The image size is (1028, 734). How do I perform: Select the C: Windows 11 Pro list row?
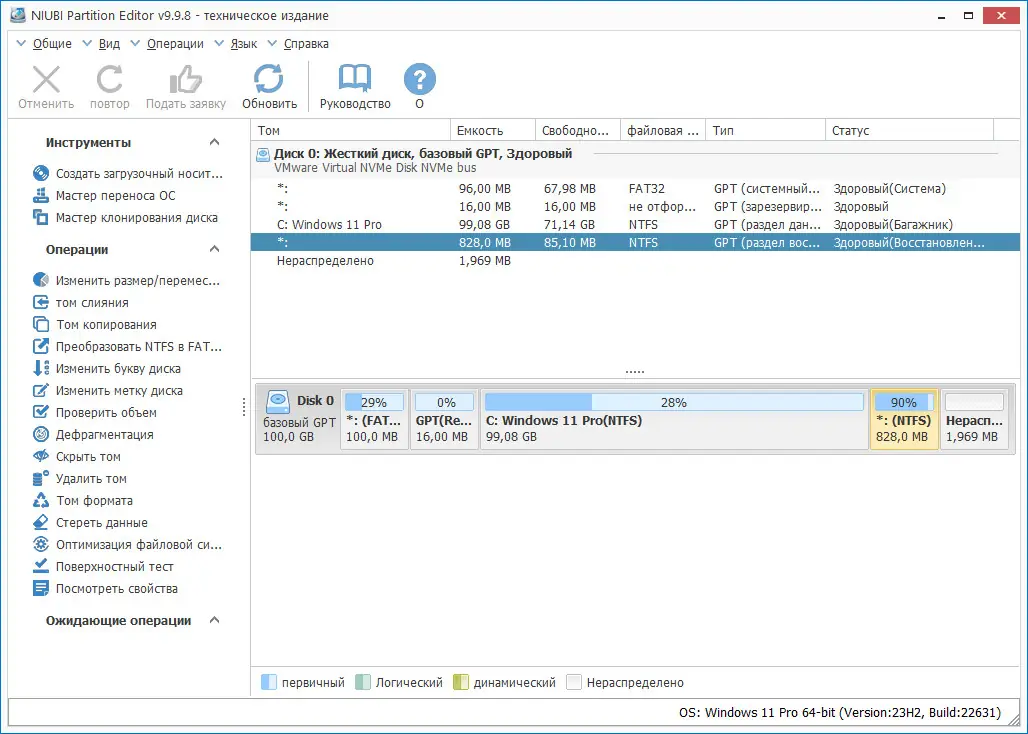point(635,225)
